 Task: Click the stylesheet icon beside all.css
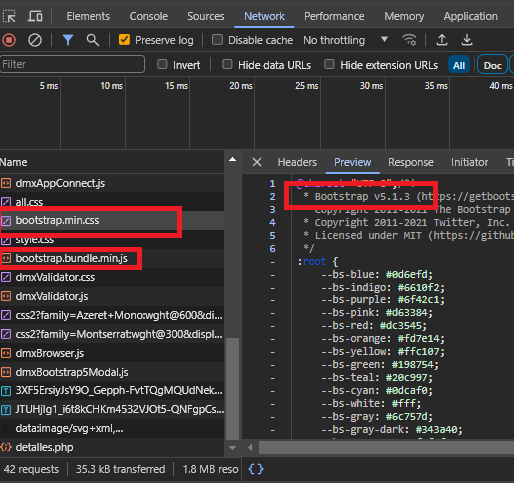6,202
